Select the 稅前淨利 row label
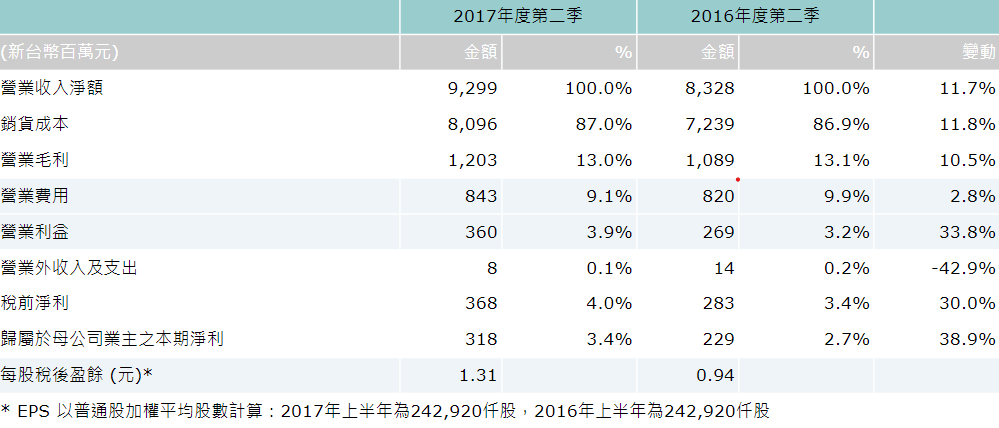The width and height of the screenshot is (999, 428). point(36,303)
